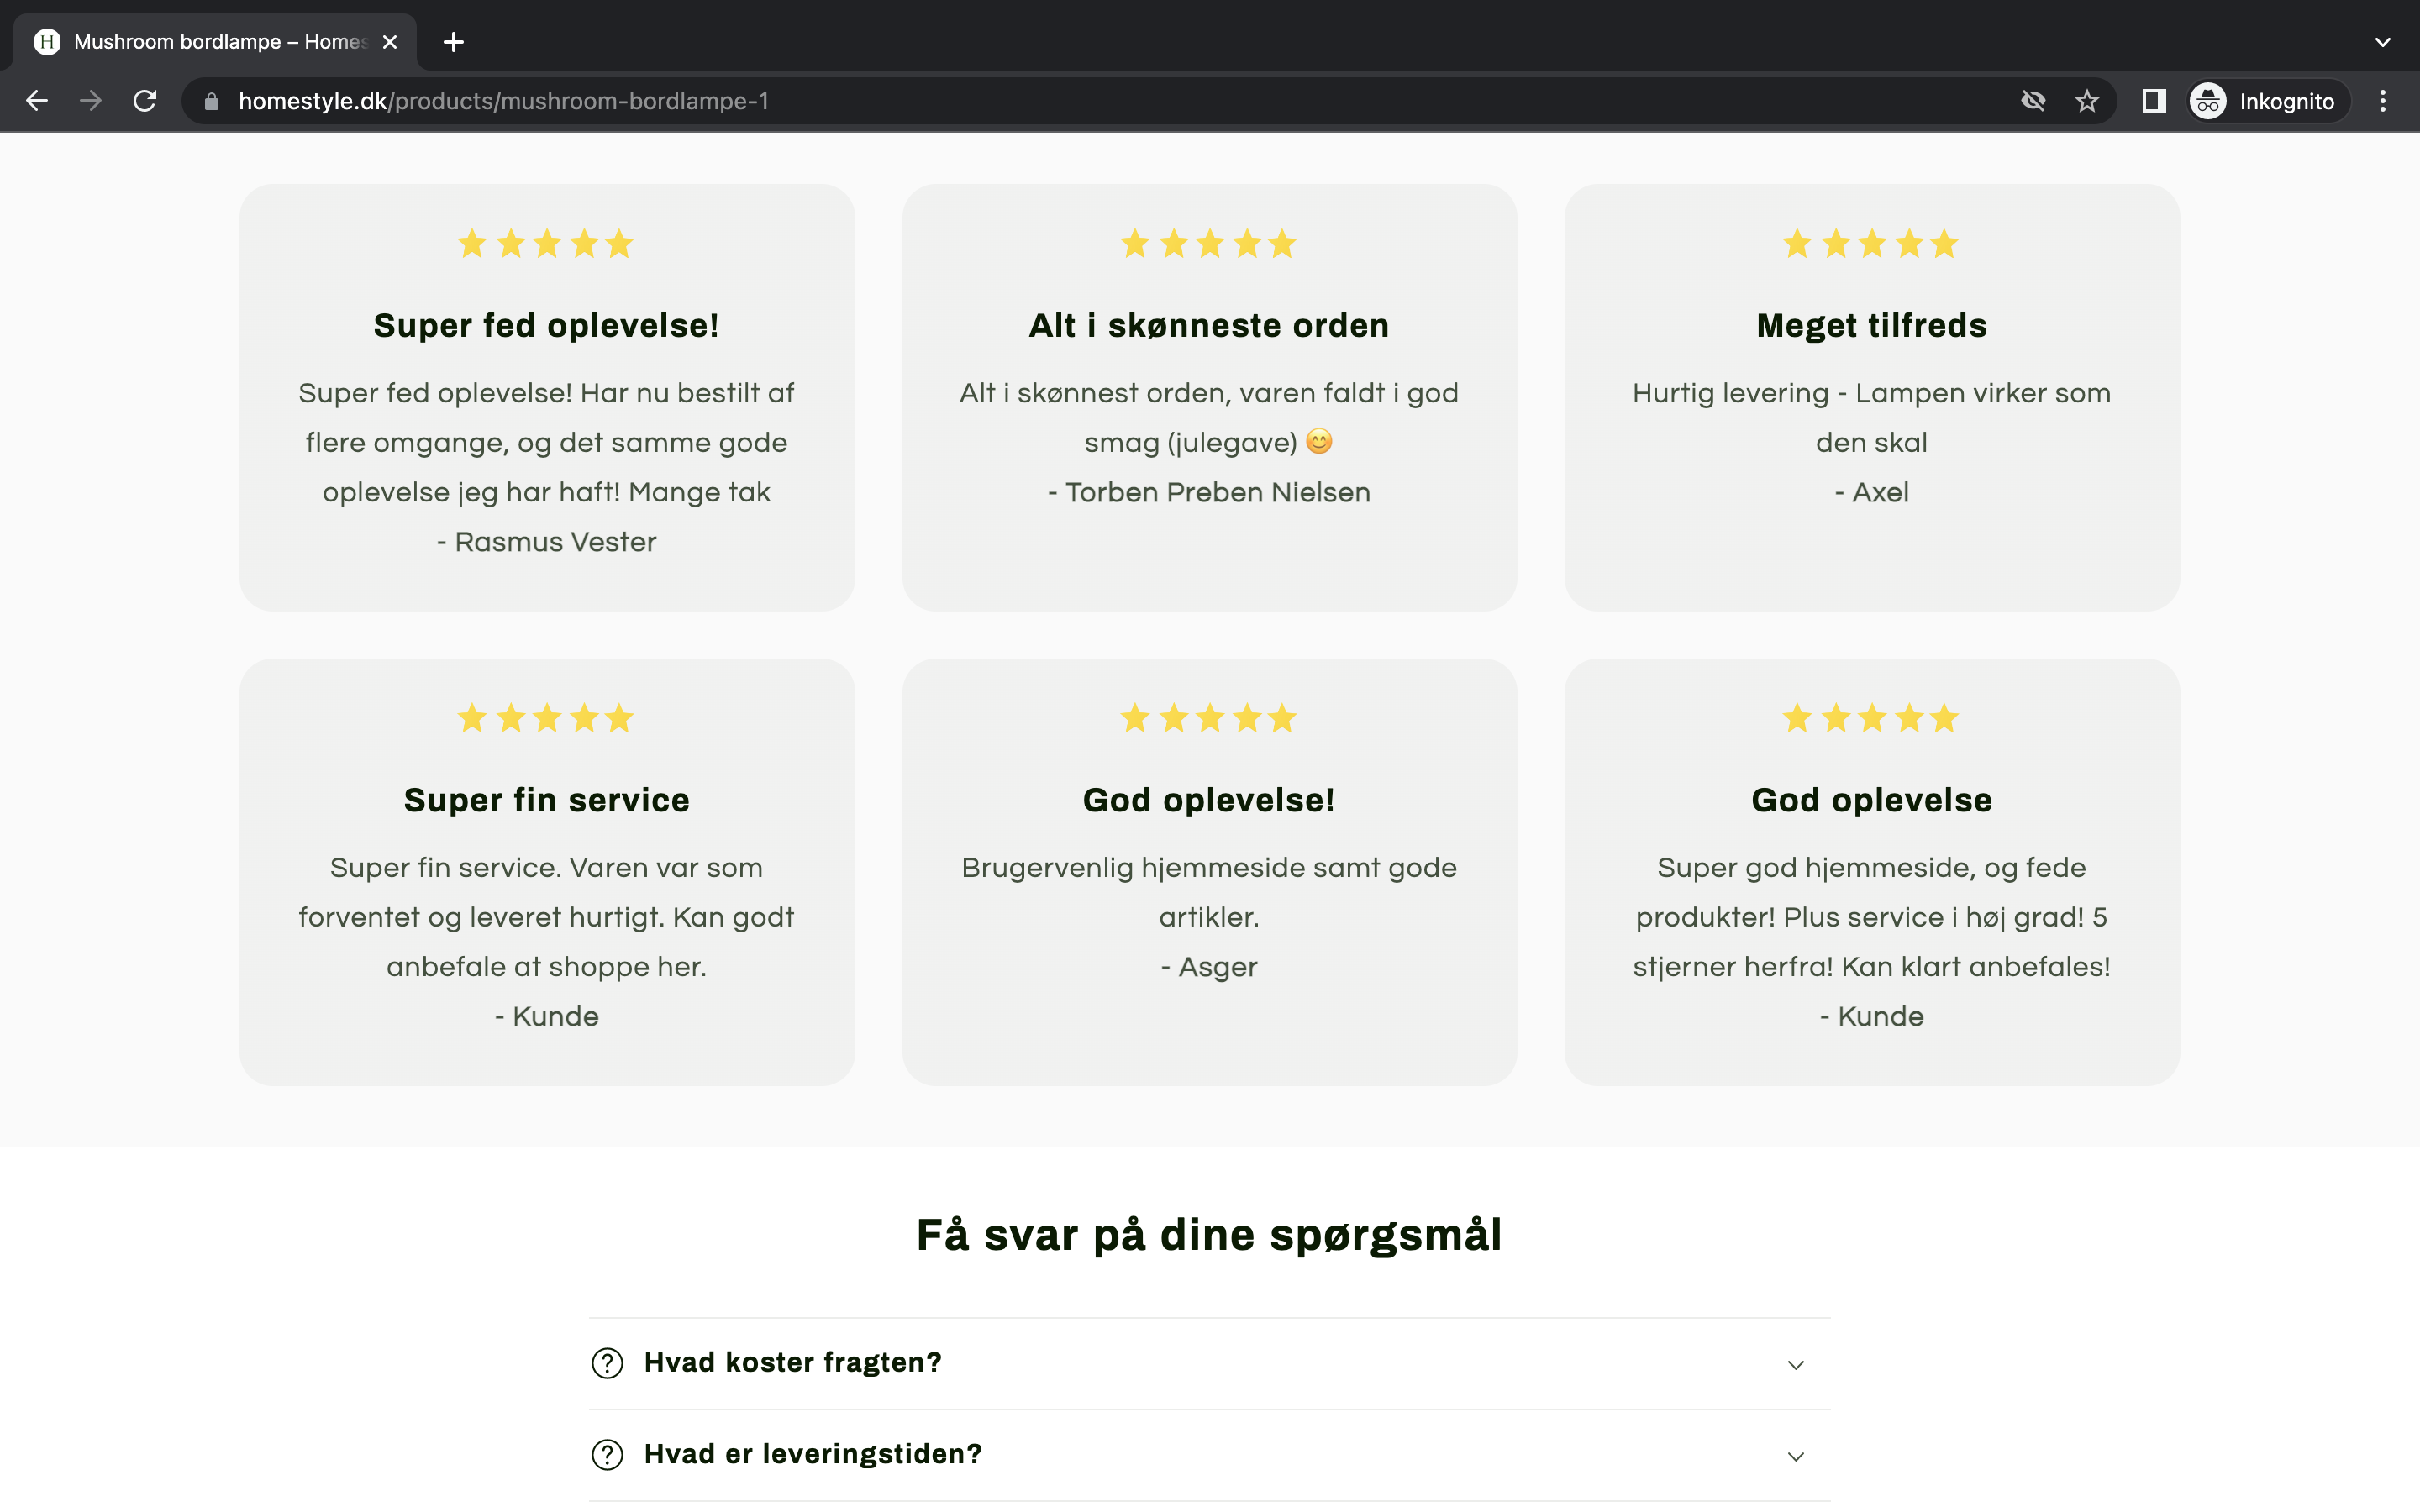Open the side panel icon
The image size is (2420, 1512).
coord(2153,101)
